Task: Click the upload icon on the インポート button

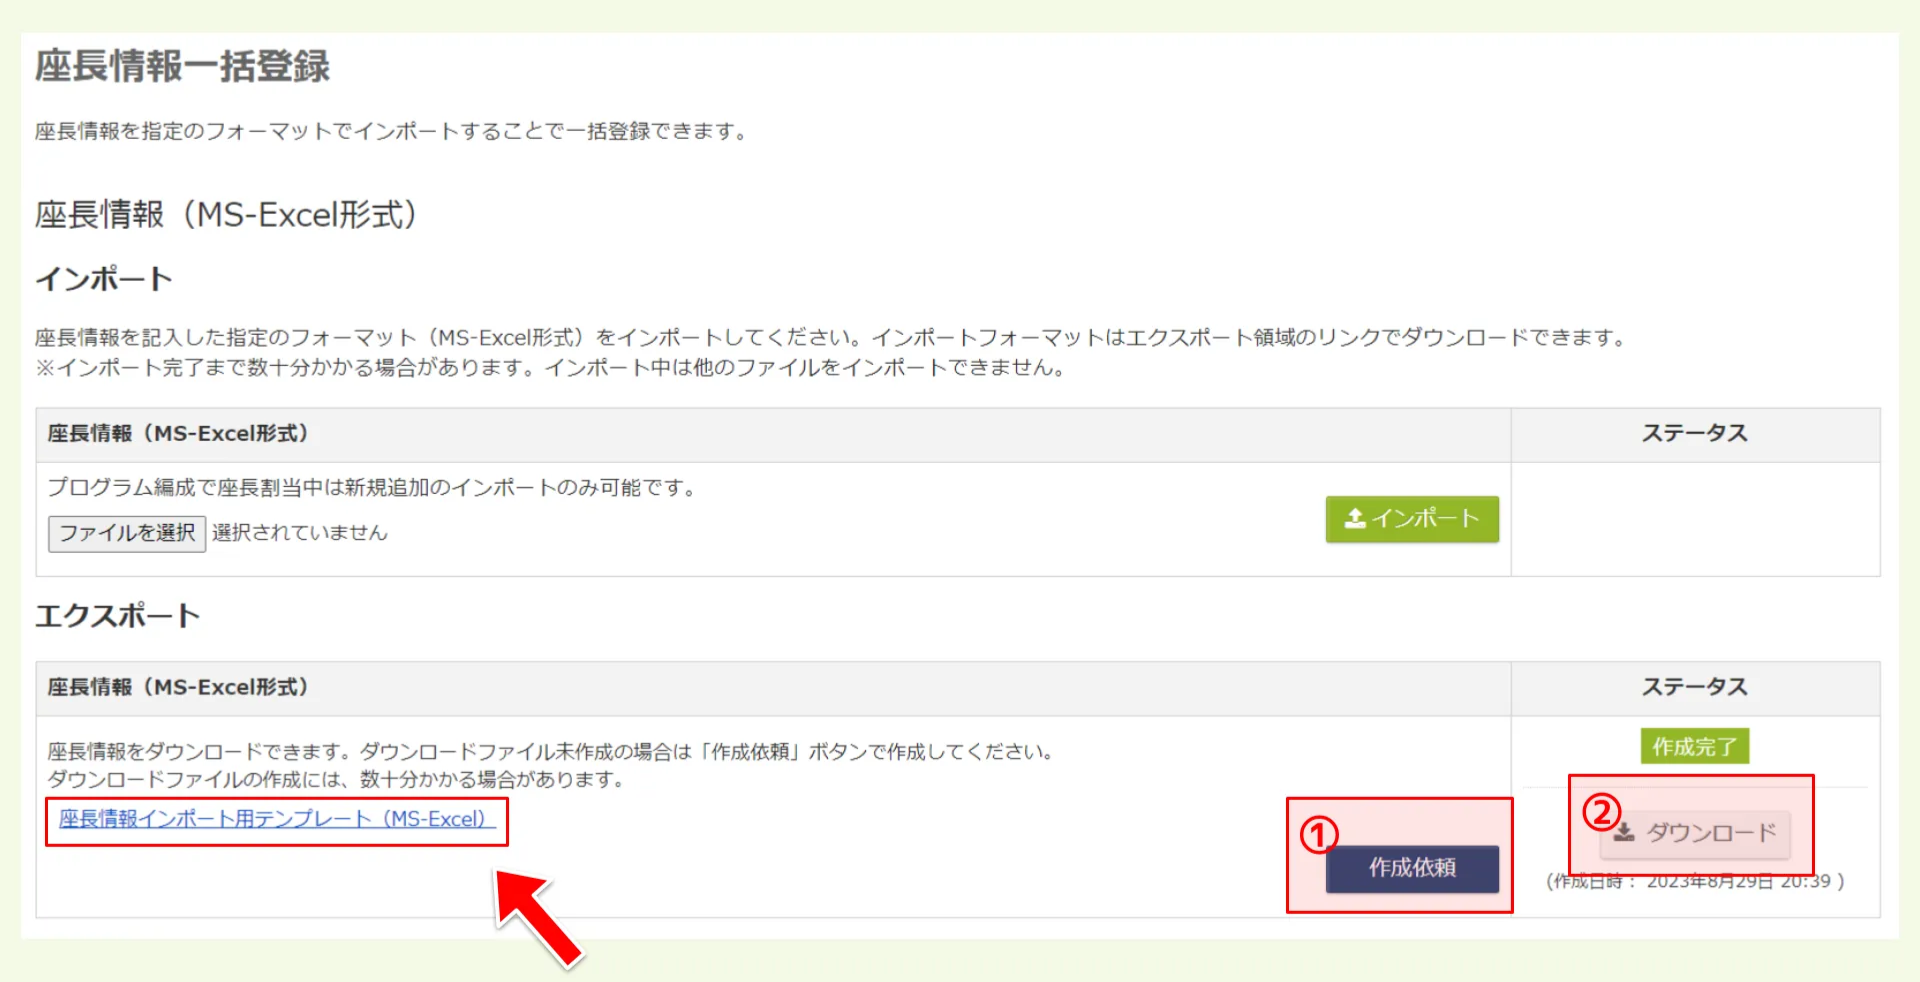Action: [x=1357, y=518]
